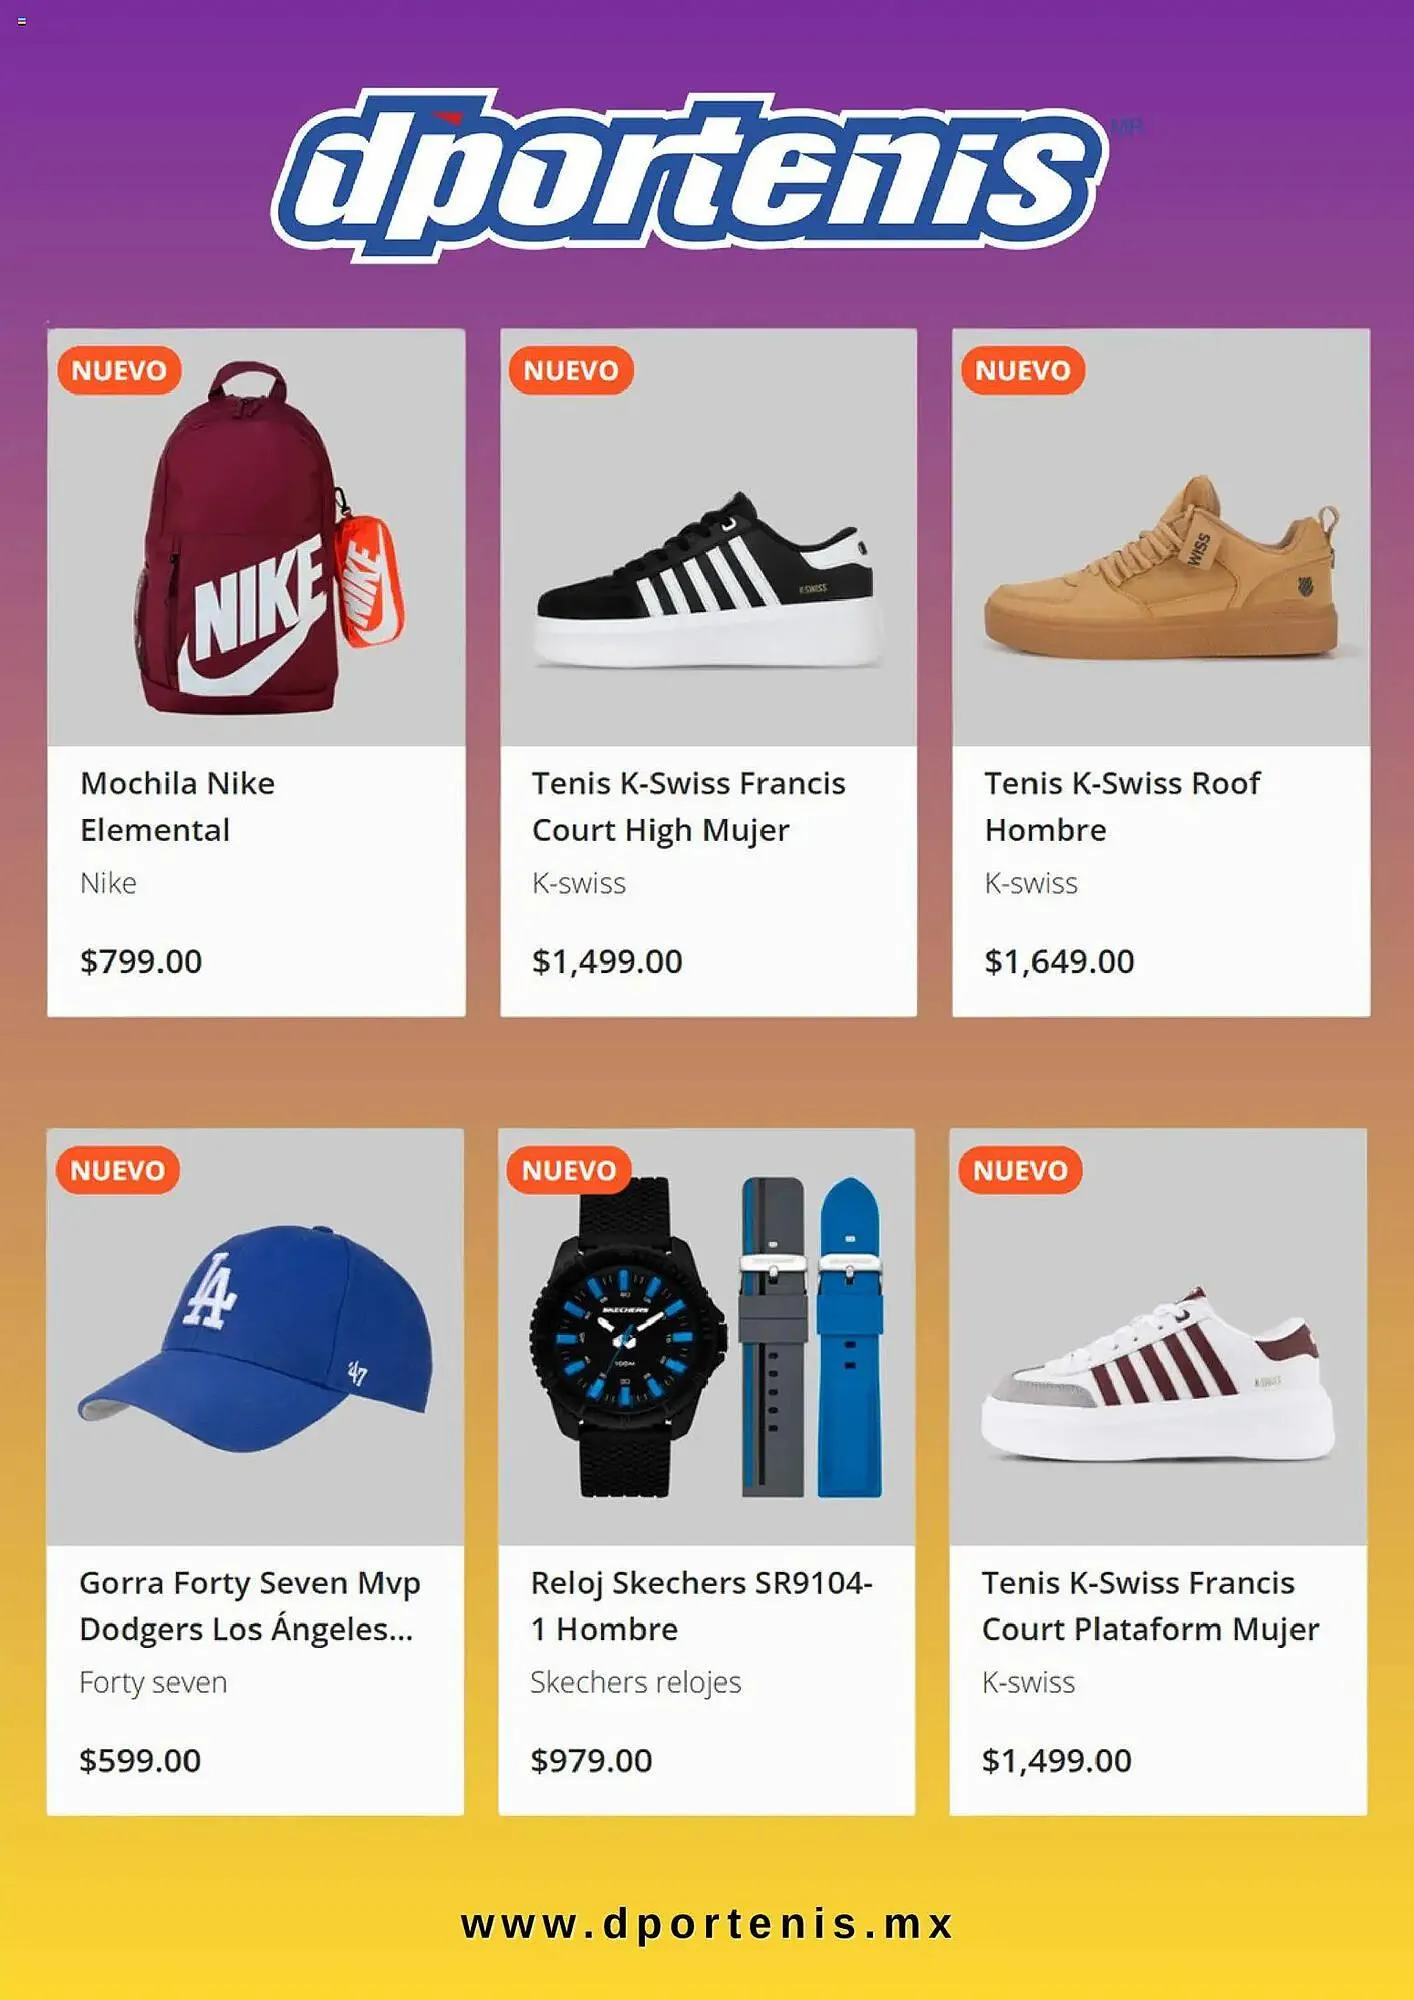This screenshot has width=1414, height=2000.
Task: Click the Mochila Nike Elemental title
Action: pyautogui.click(x=177, y=806)
